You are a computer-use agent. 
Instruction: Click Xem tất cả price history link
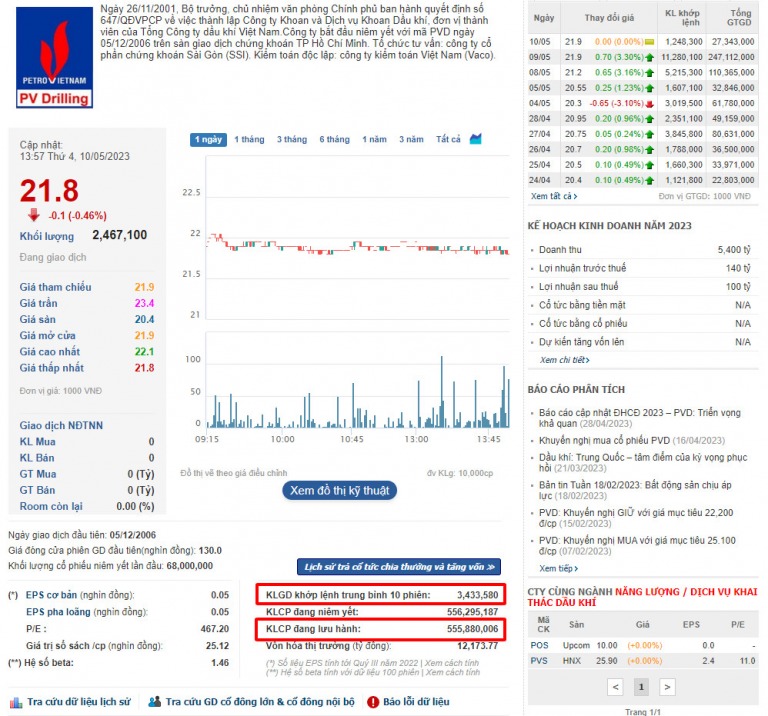[x=554, y=196]
